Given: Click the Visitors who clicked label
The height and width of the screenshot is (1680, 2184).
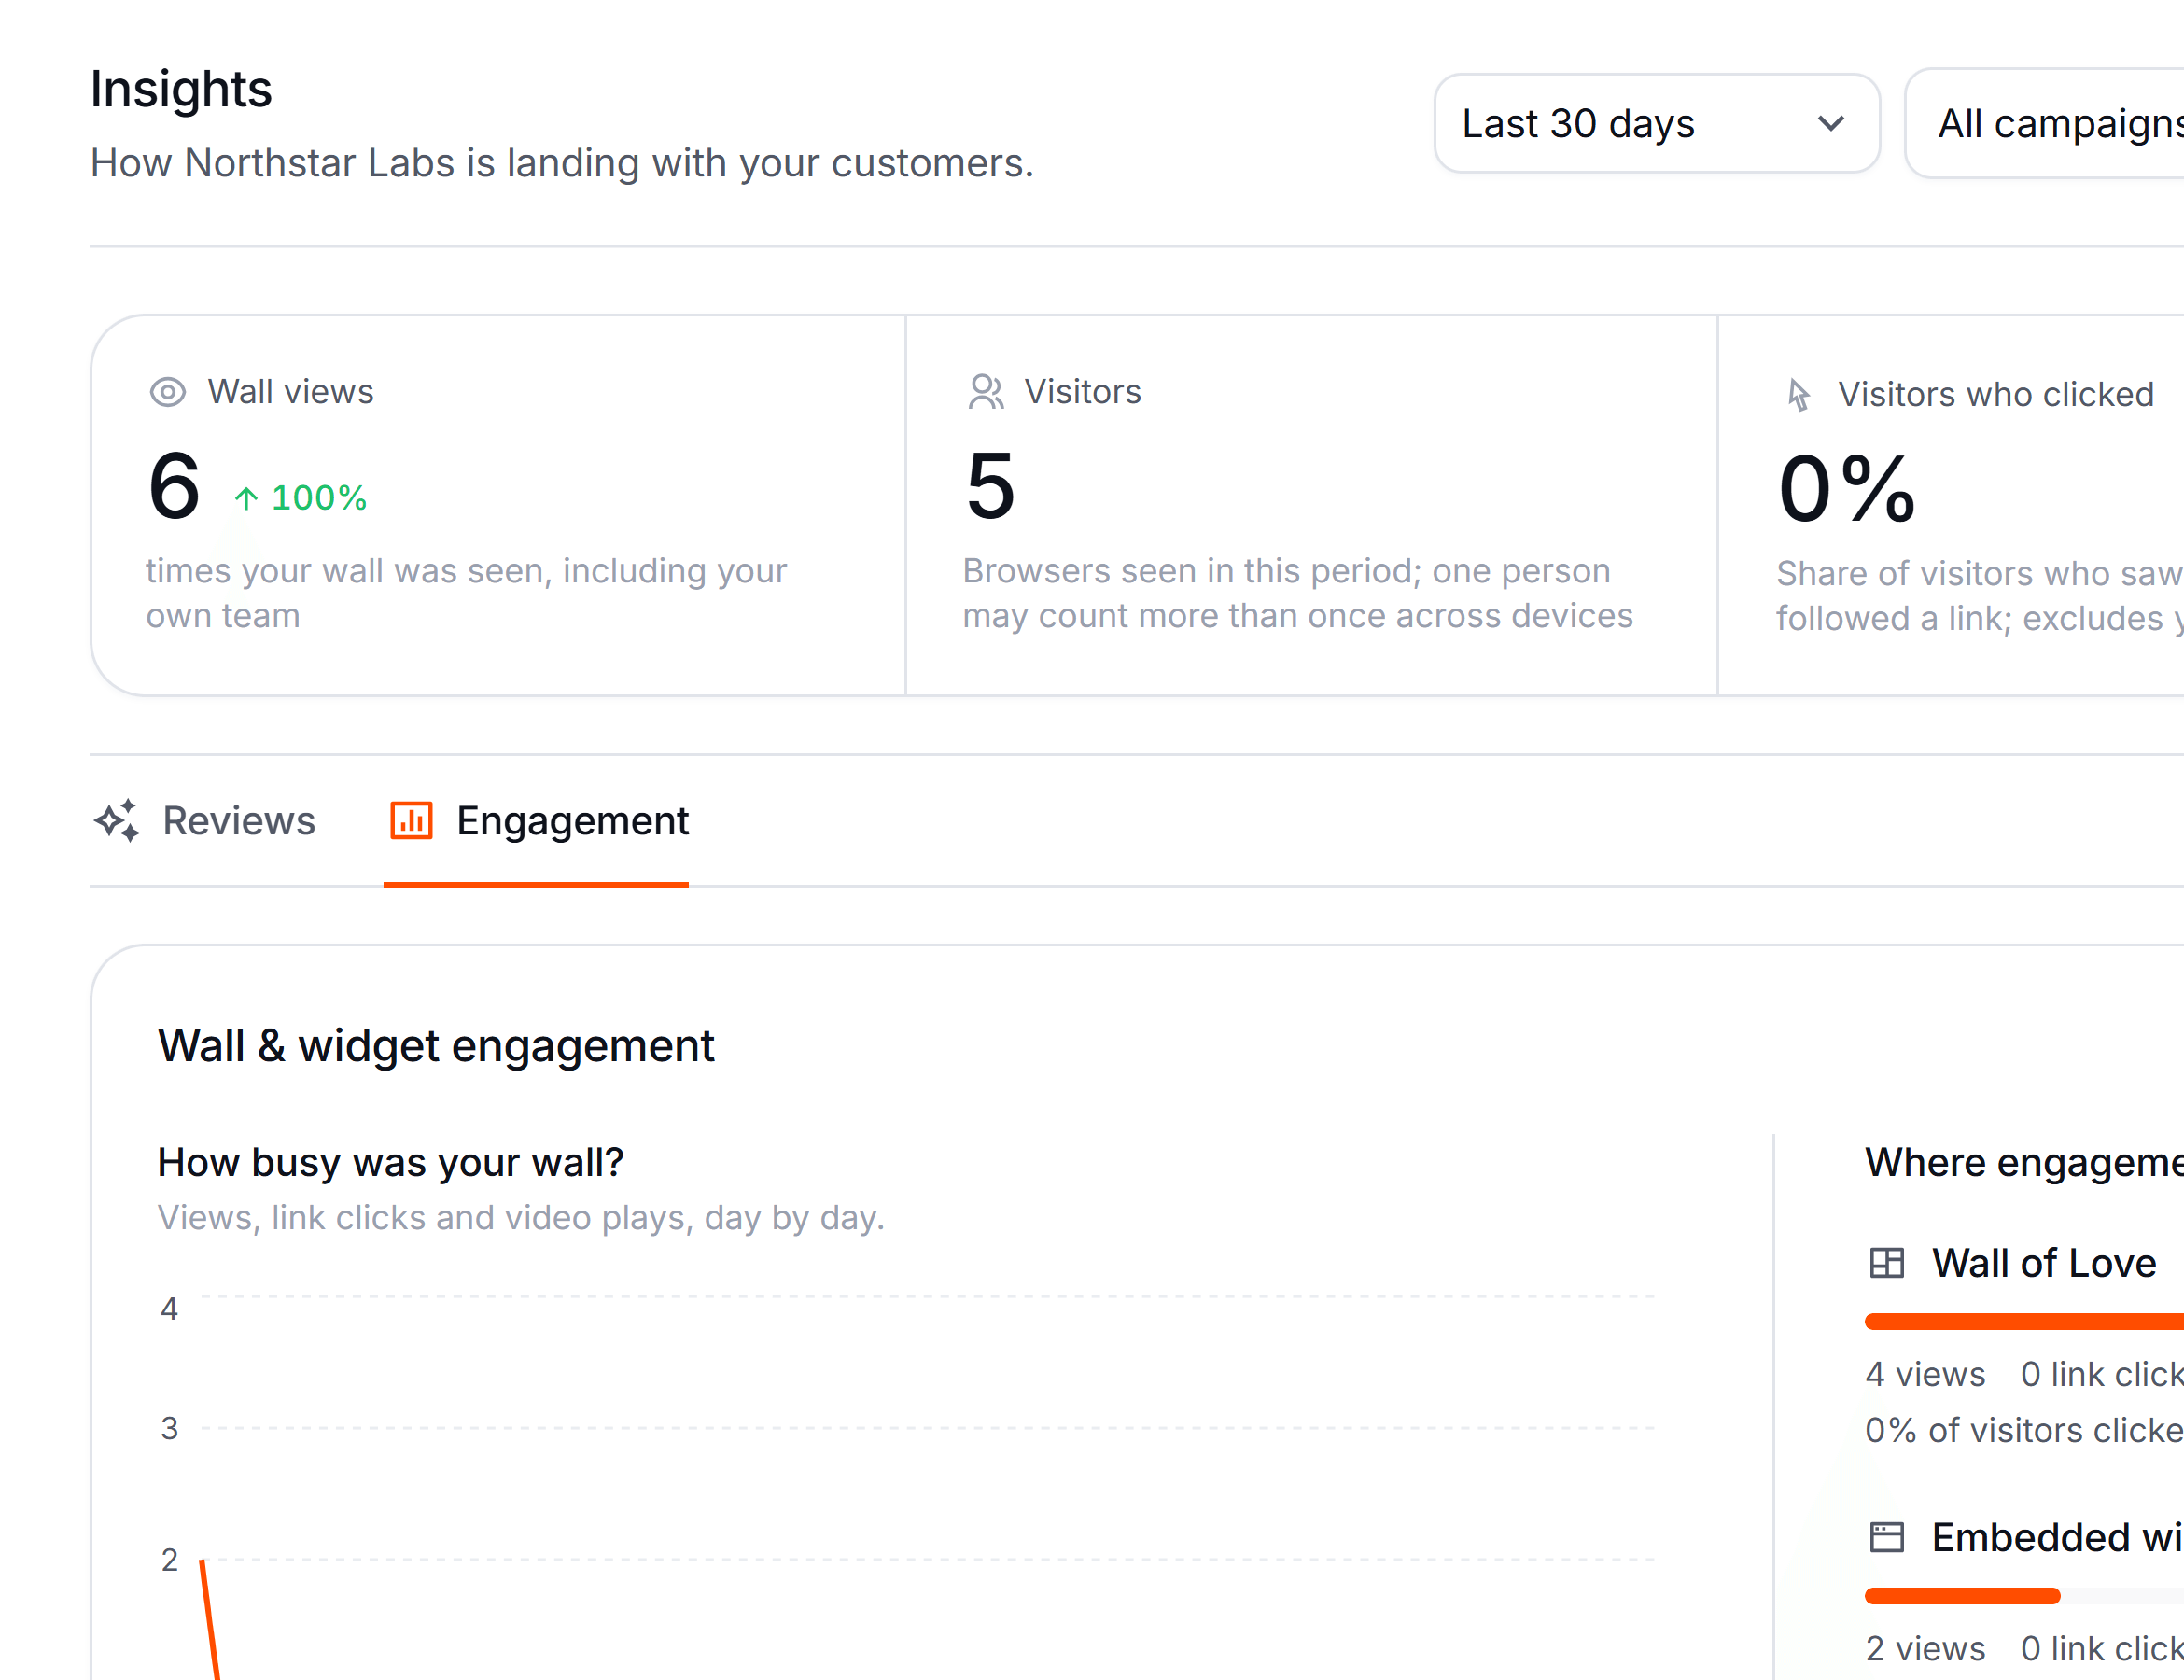Looking at the screenshot, I should click(1996, 395).
